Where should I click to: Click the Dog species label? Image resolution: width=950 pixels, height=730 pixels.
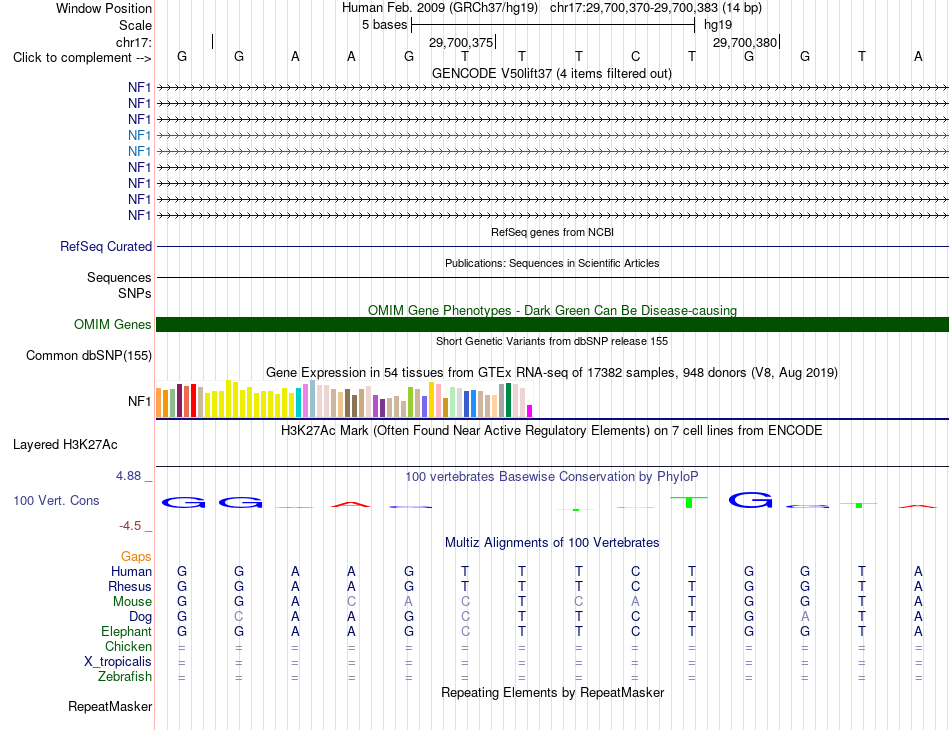pyautogui.click(x=140, y=617)
